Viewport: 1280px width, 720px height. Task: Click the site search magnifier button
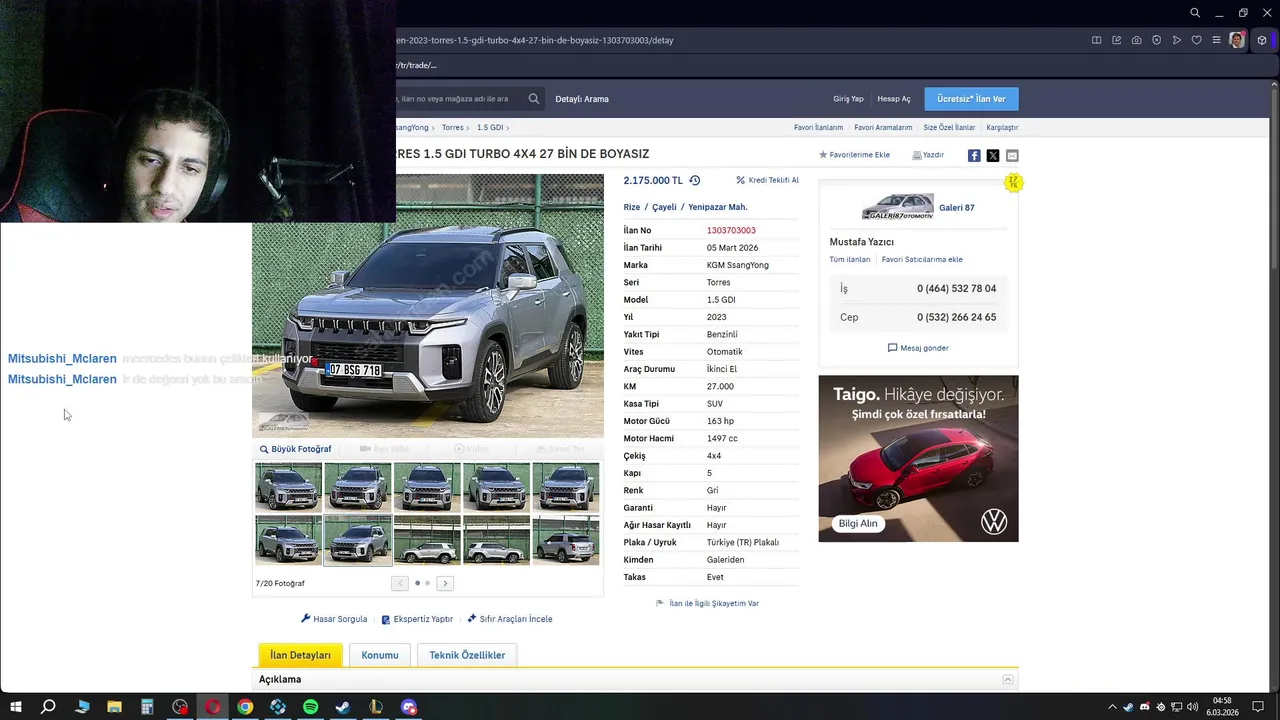pos(534,99)
